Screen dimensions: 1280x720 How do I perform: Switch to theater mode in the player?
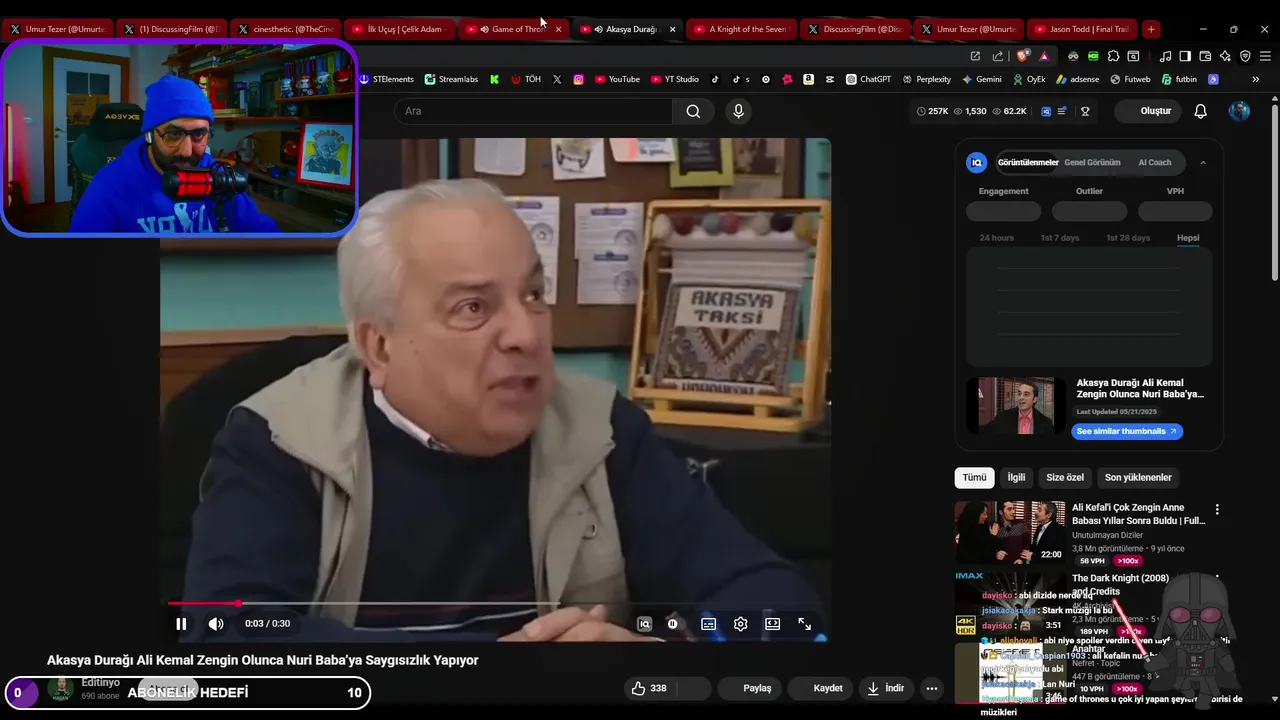(x=772, y=624)
